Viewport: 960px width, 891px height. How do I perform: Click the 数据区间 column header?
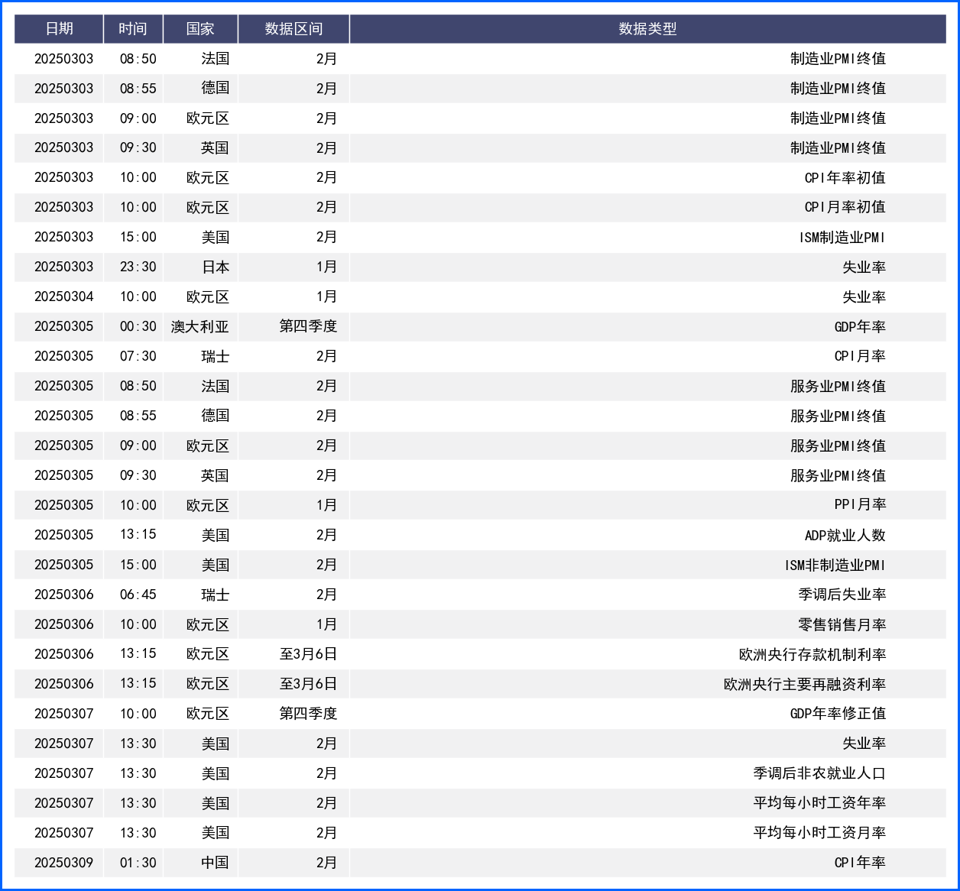[293, 29]
